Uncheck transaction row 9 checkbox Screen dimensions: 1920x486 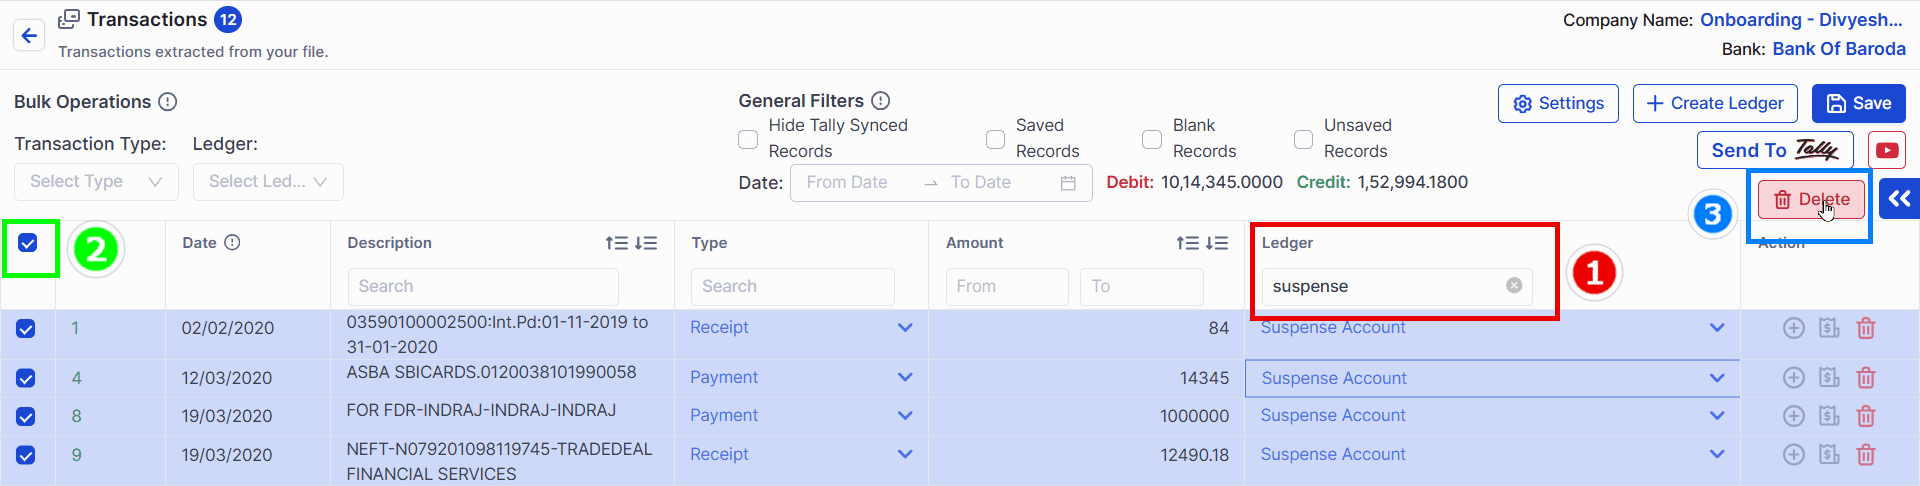click(x=26, y=455)
